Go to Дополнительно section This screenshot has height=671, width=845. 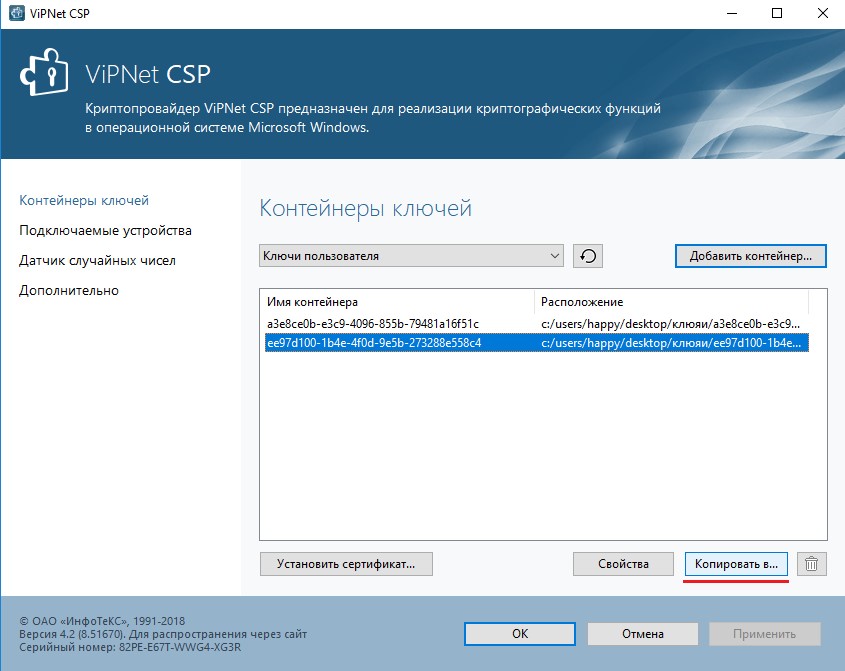tap(69, 290)
